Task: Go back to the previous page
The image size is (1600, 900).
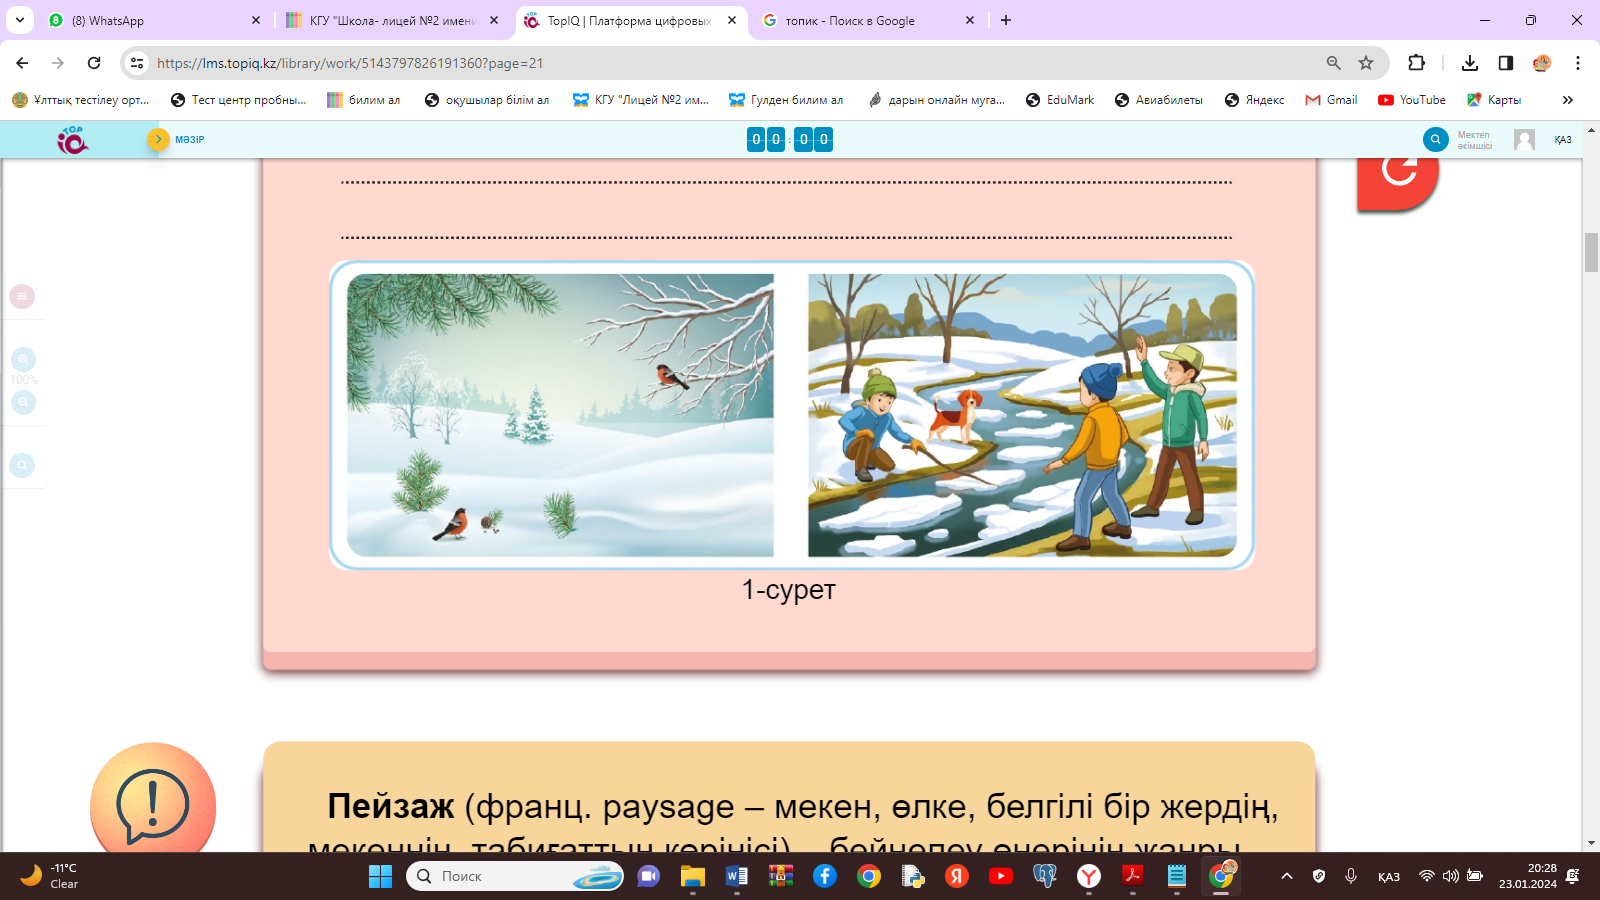Action: pos(22,63)
